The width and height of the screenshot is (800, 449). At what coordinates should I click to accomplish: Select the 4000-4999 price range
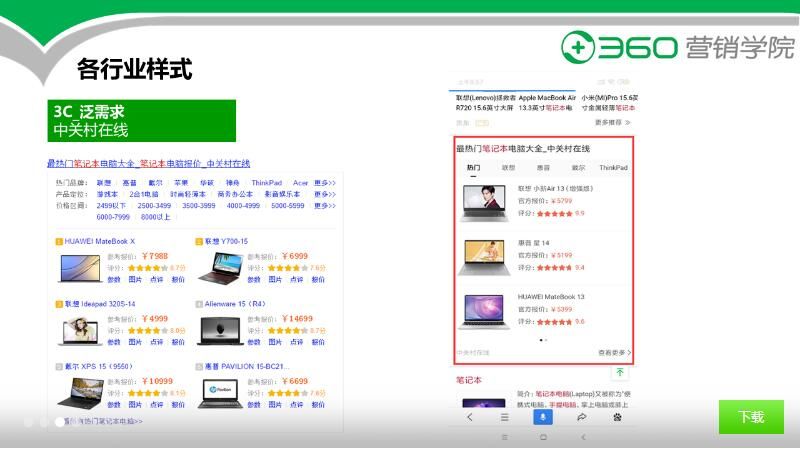[x=243, y=206]
